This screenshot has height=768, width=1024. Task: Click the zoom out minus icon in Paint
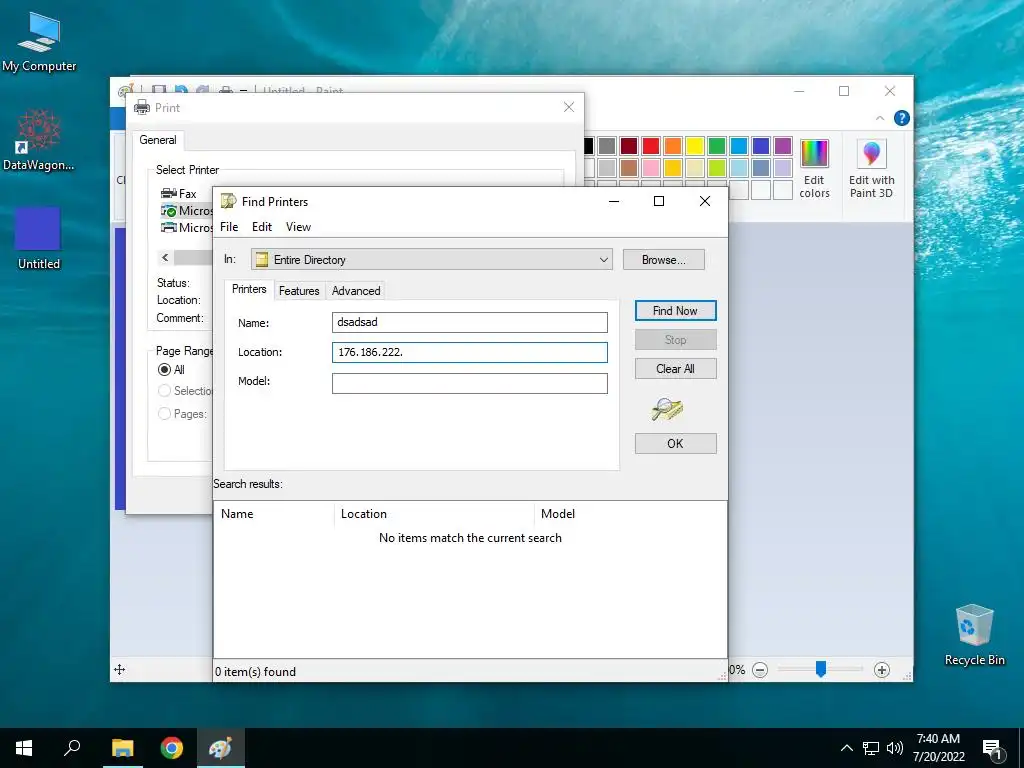(x=760, y=670)
